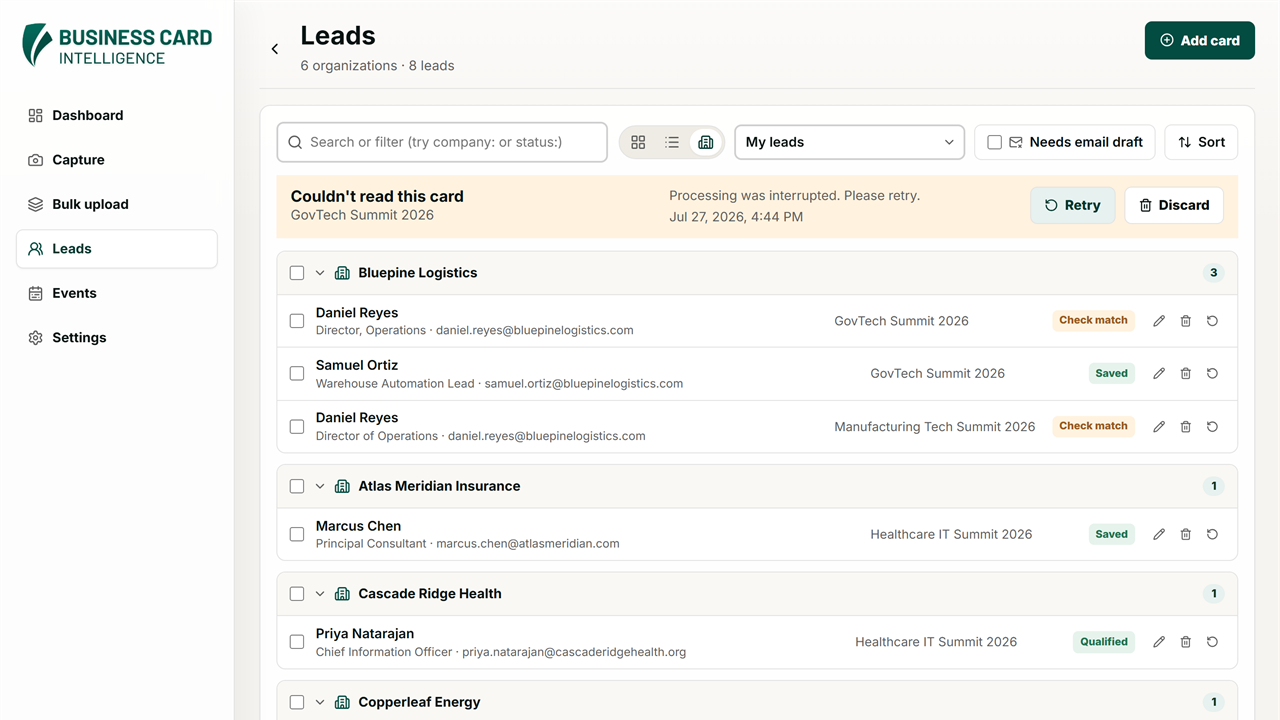Open Bulk upload page
Screen dimensions: 1280x720
point(117,204)
